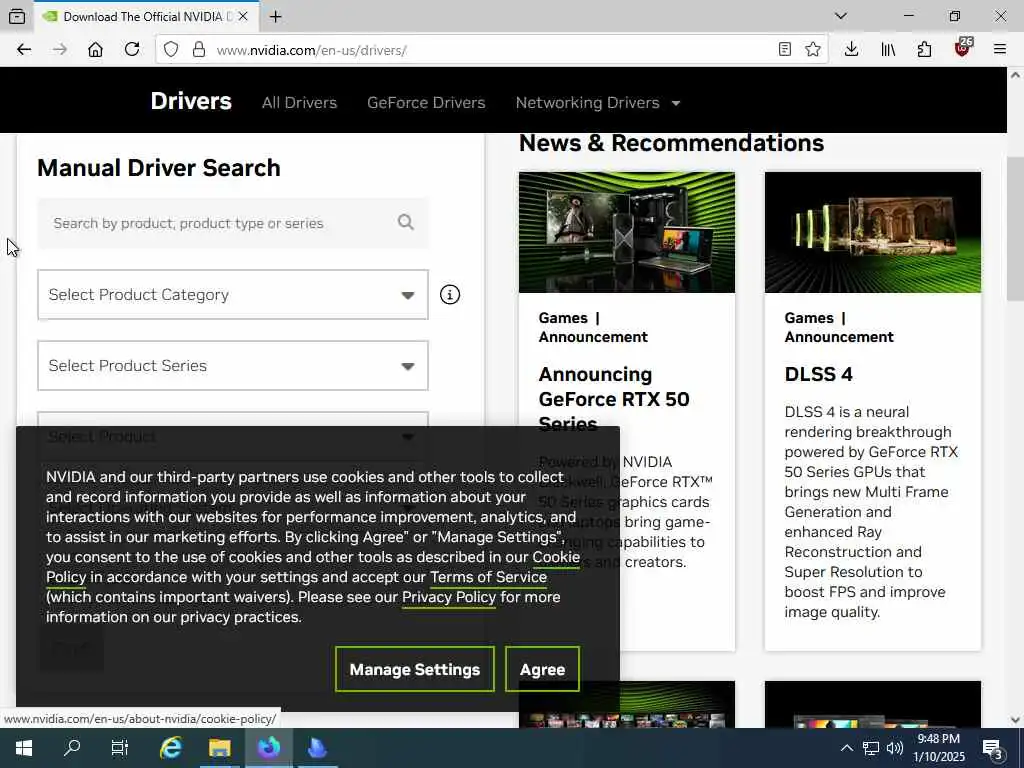The image size is (1024, 768).
Task: Open the DLSS 4 article image
Action: coord(872,232)
